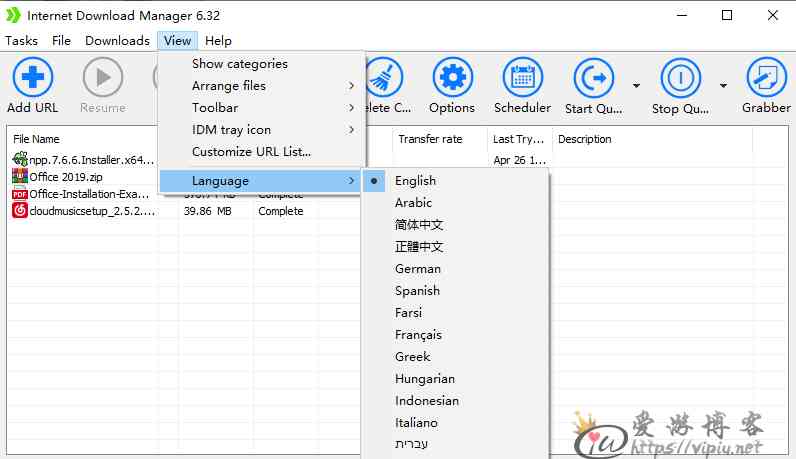Click the Stop Queue icon
The image size is (796, 459).
(680, 78)
